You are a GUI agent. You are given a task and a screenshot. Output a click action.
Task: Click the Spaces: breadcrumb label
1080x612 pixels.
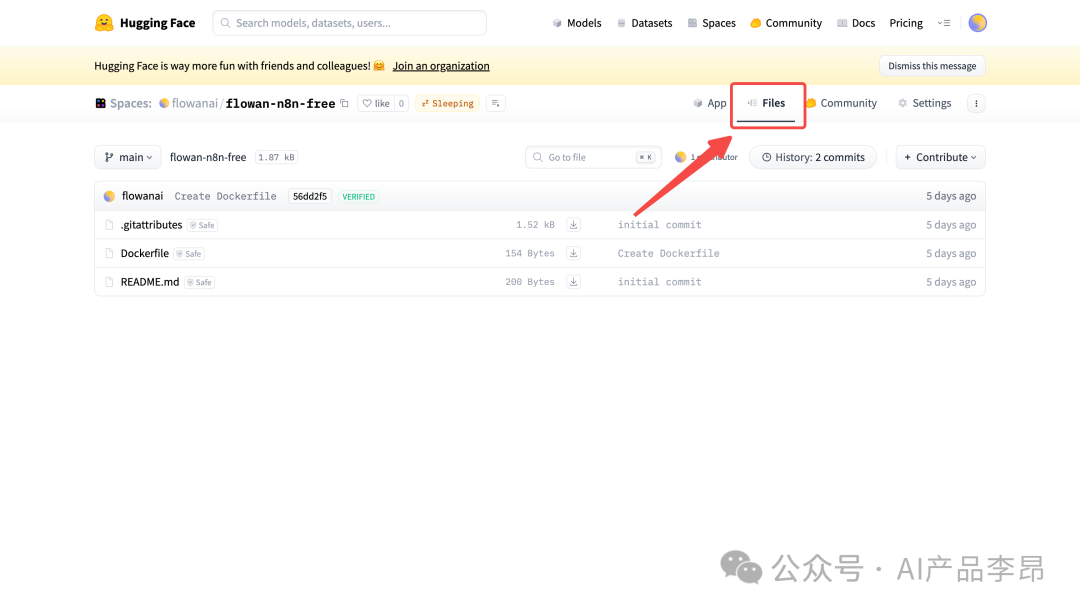click(131, 103)
